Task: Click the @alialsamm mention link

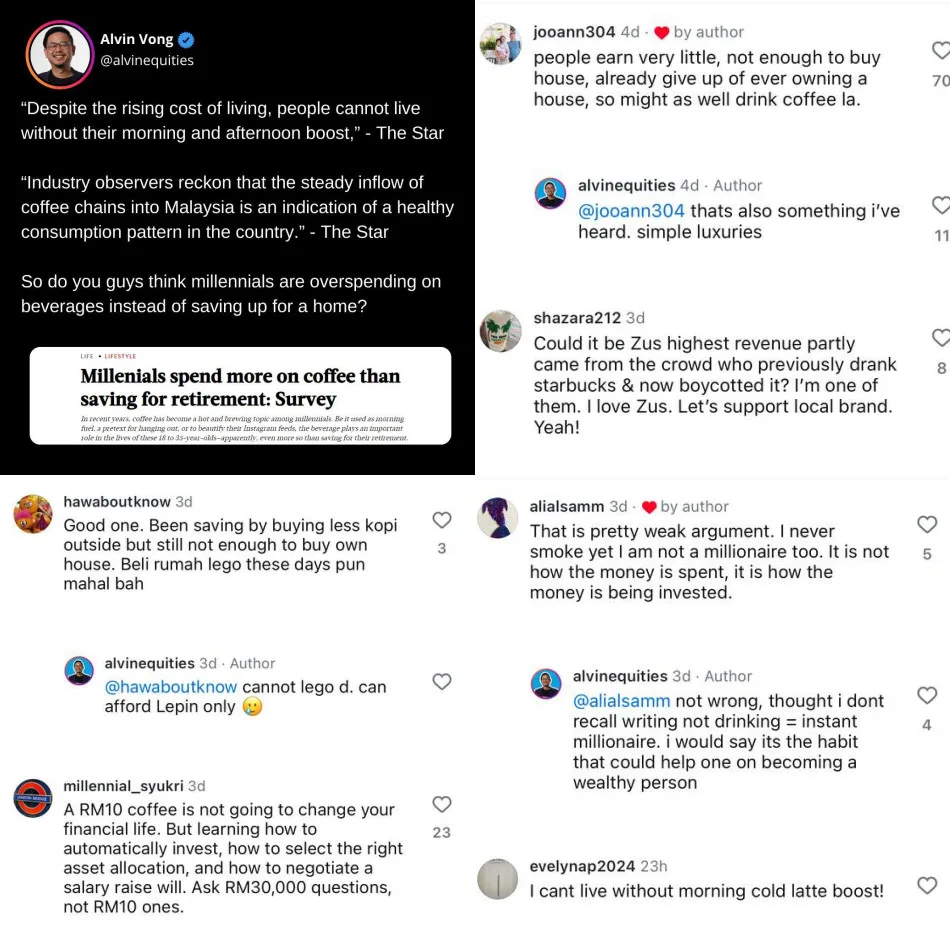Action: (622, 701)
